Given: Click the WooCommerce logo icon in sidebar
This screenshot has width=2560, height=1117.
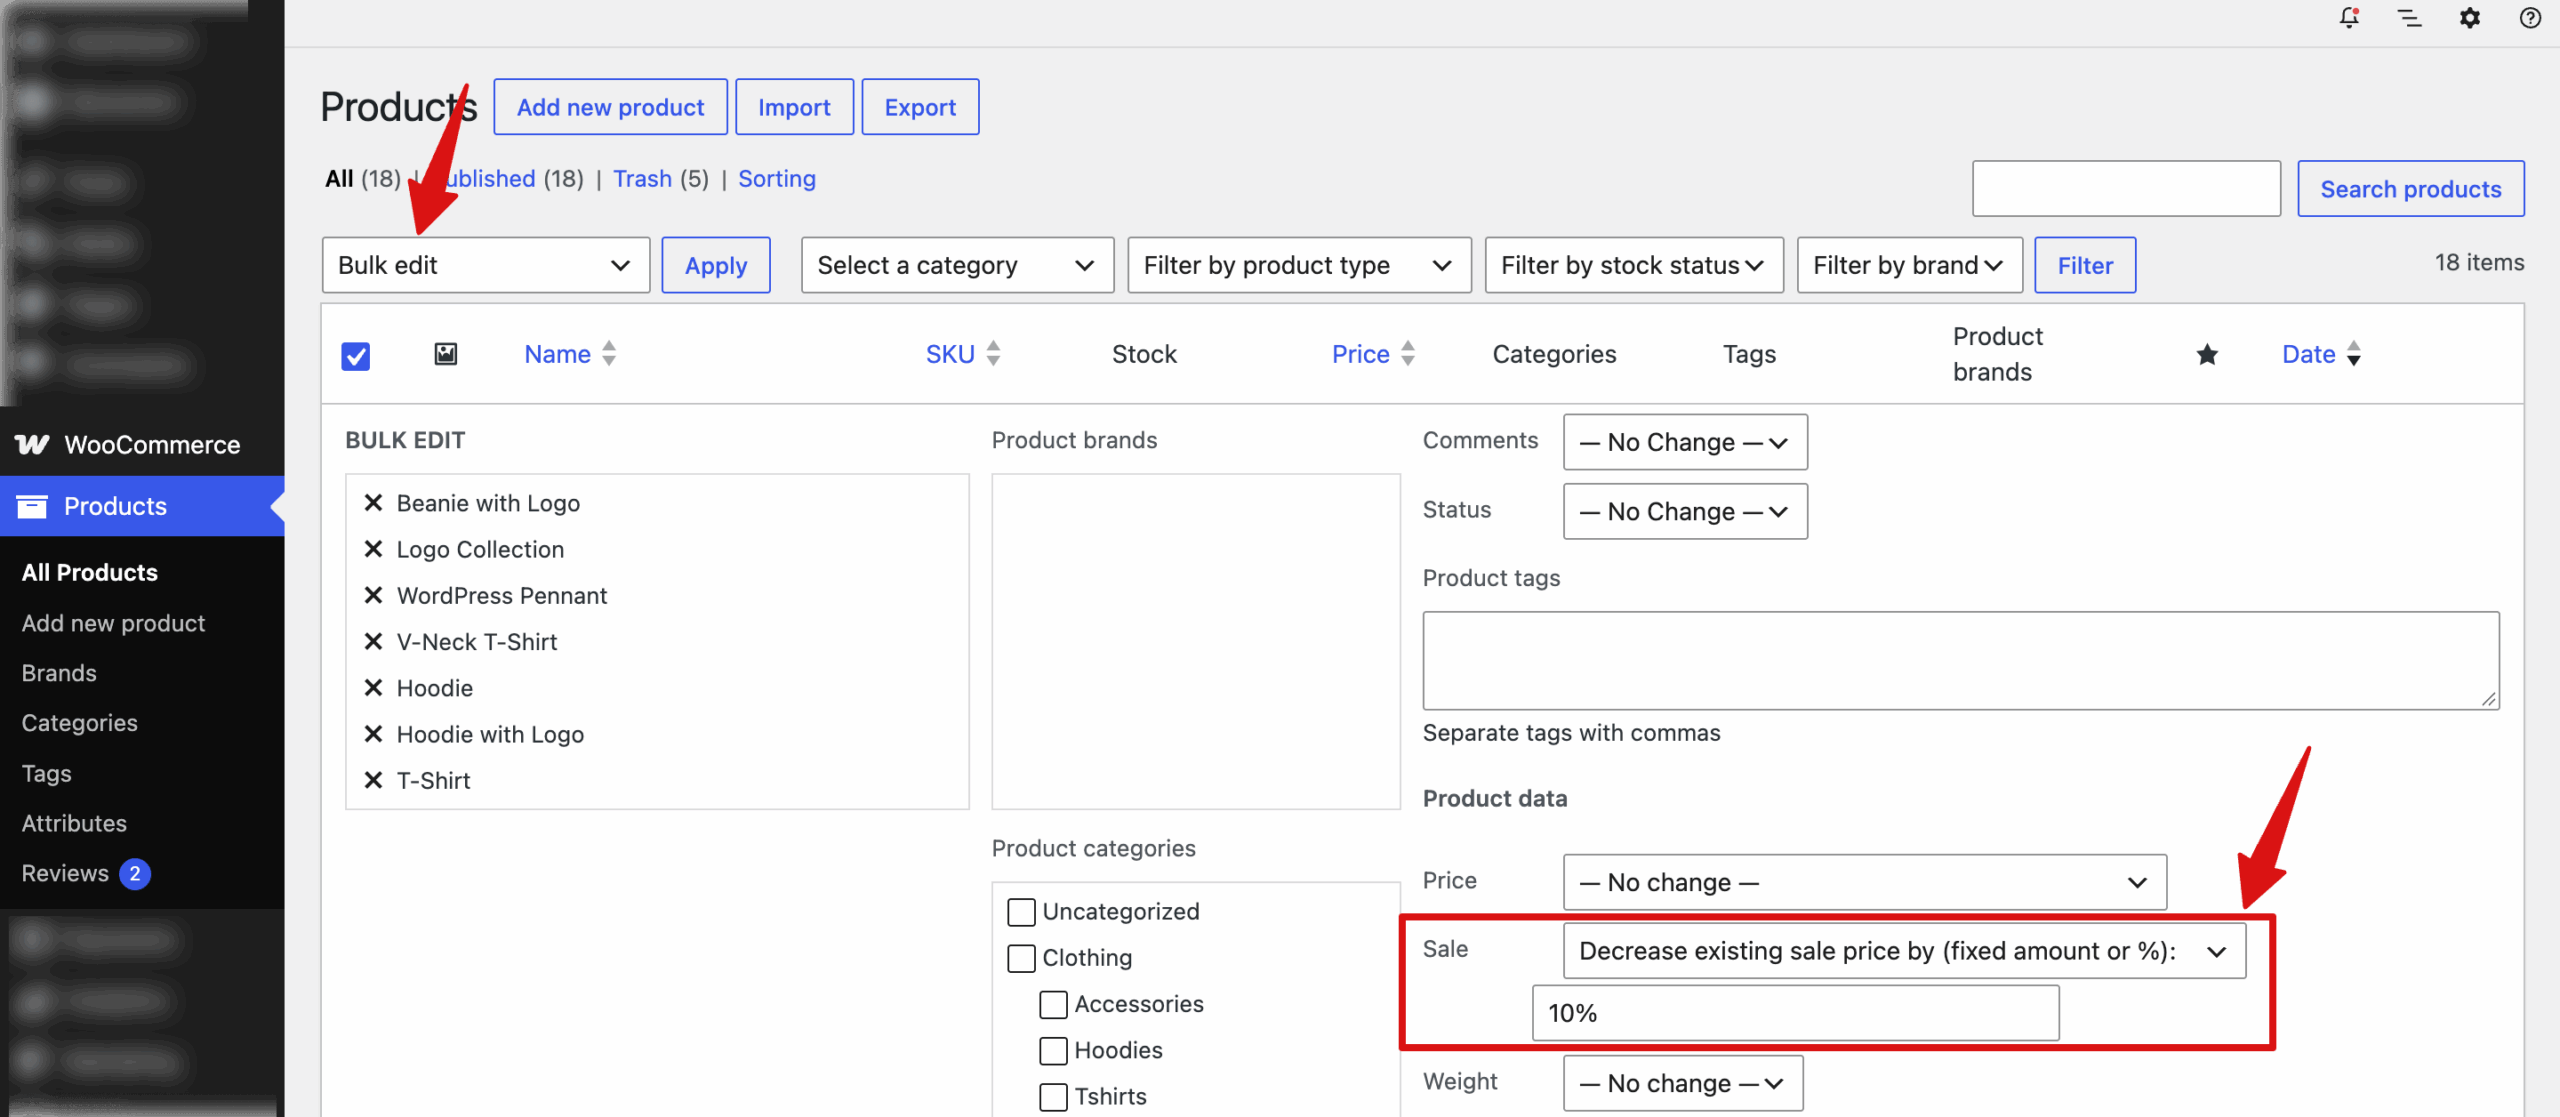Looking at the screenshot, I should [x=32, y=444].
